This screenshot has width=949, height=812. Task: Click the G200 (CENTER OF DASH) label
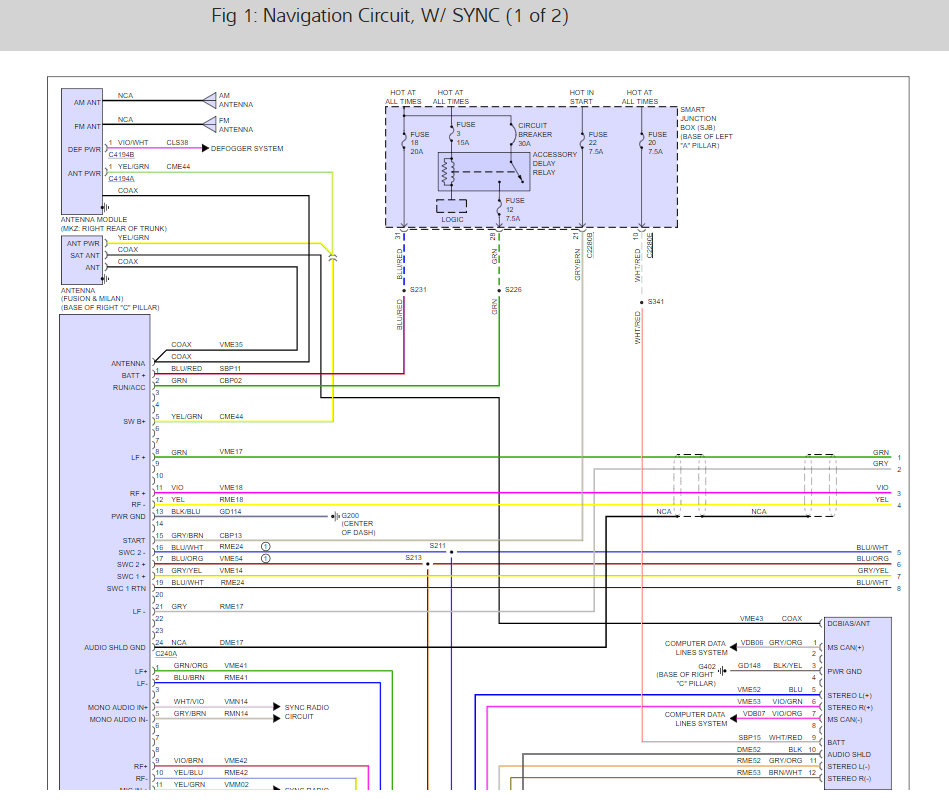[x=358, y=524]
